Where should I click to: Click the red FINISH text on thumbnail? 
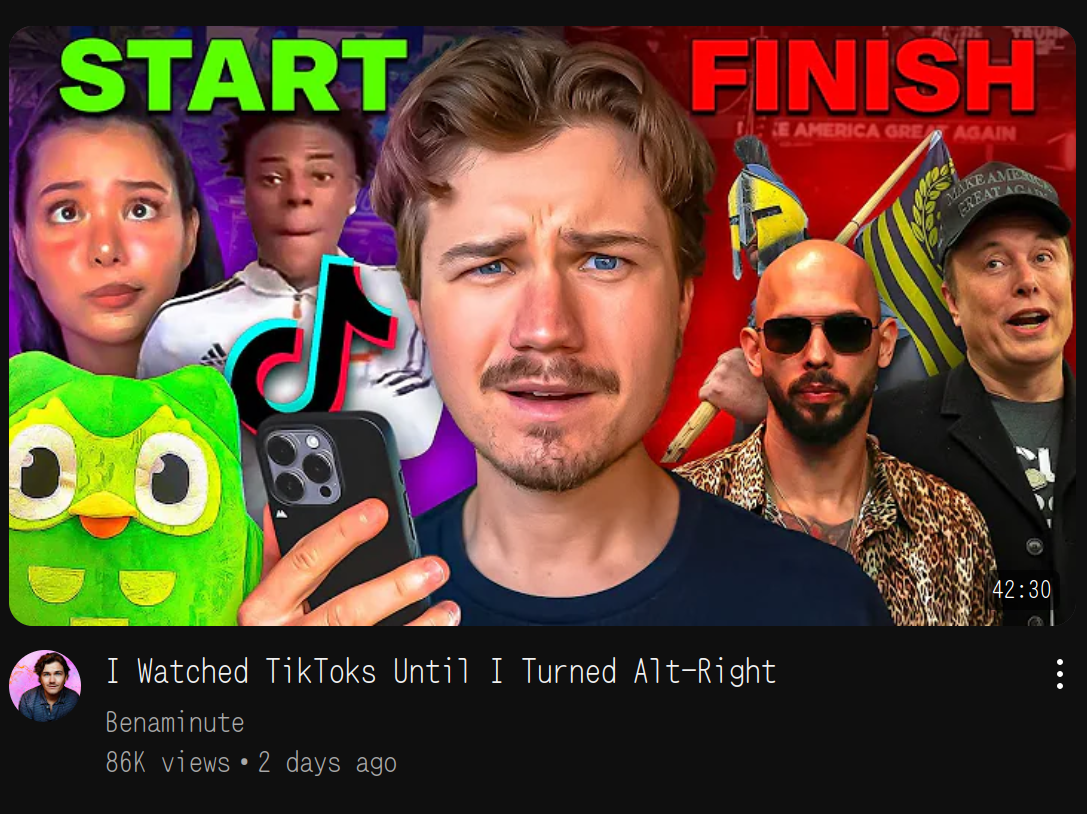click(862, 75)
